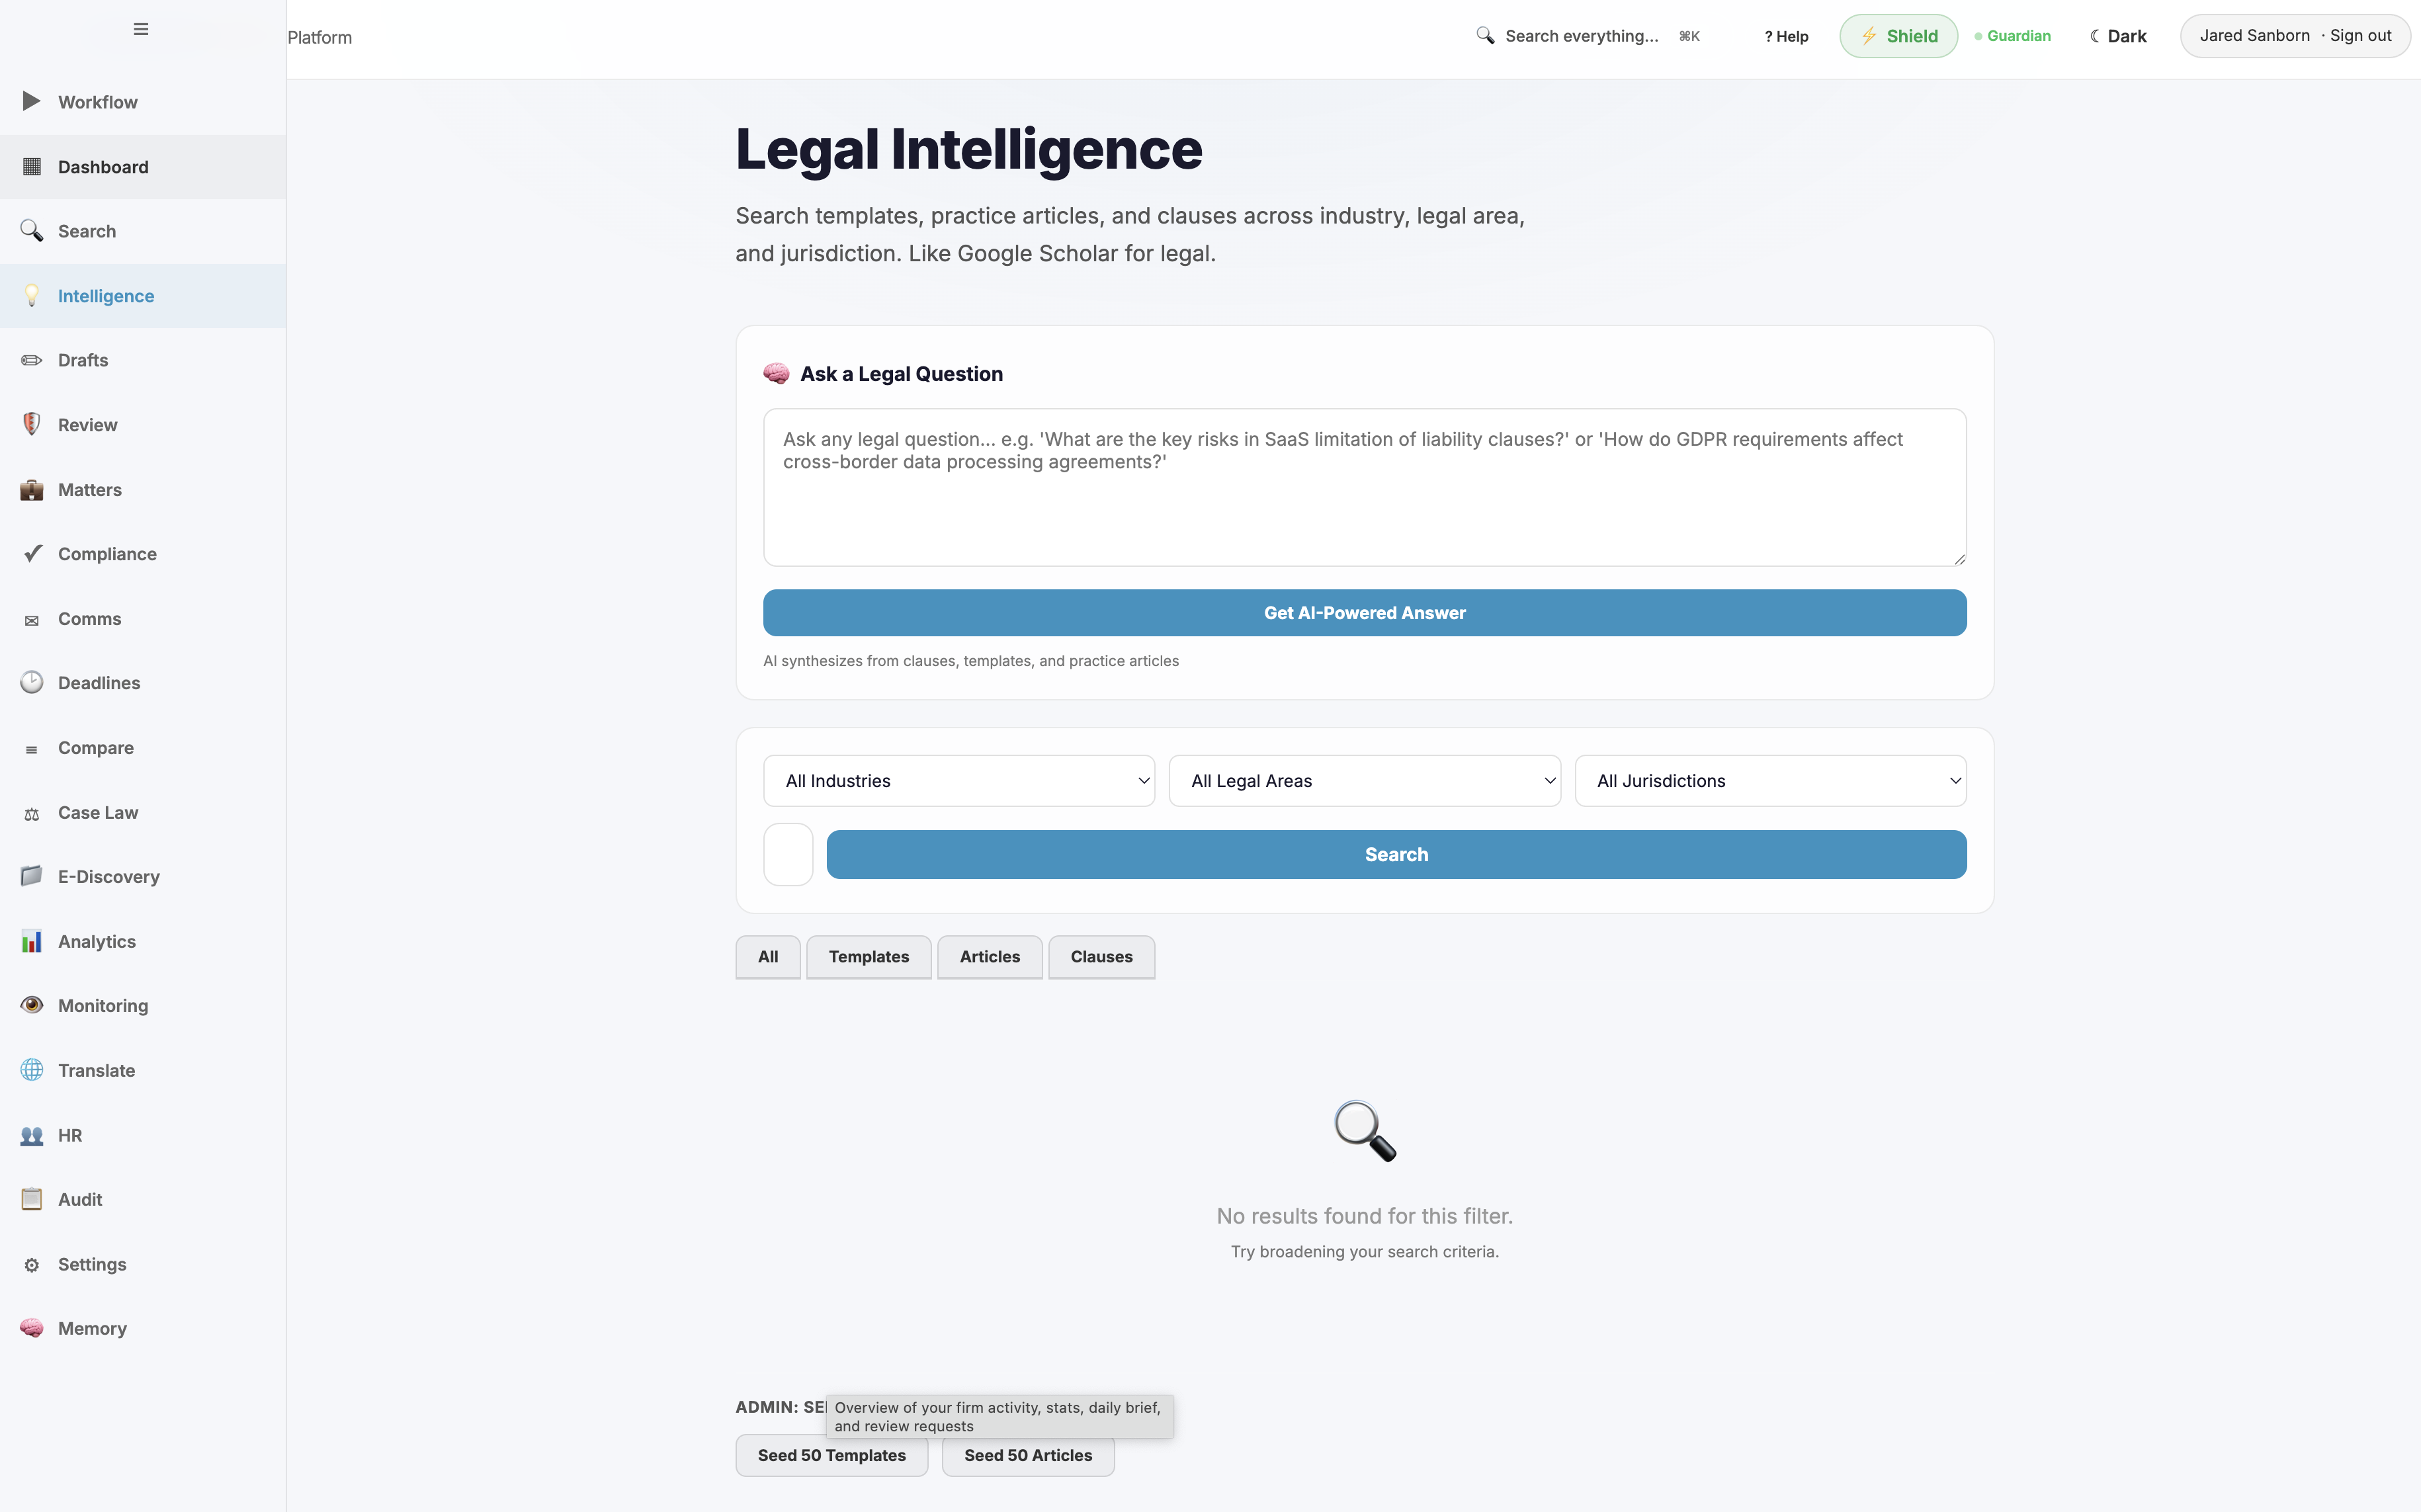Click the E-Discovery folder icon
The image size is (2421, 1512).
[31, 877]
